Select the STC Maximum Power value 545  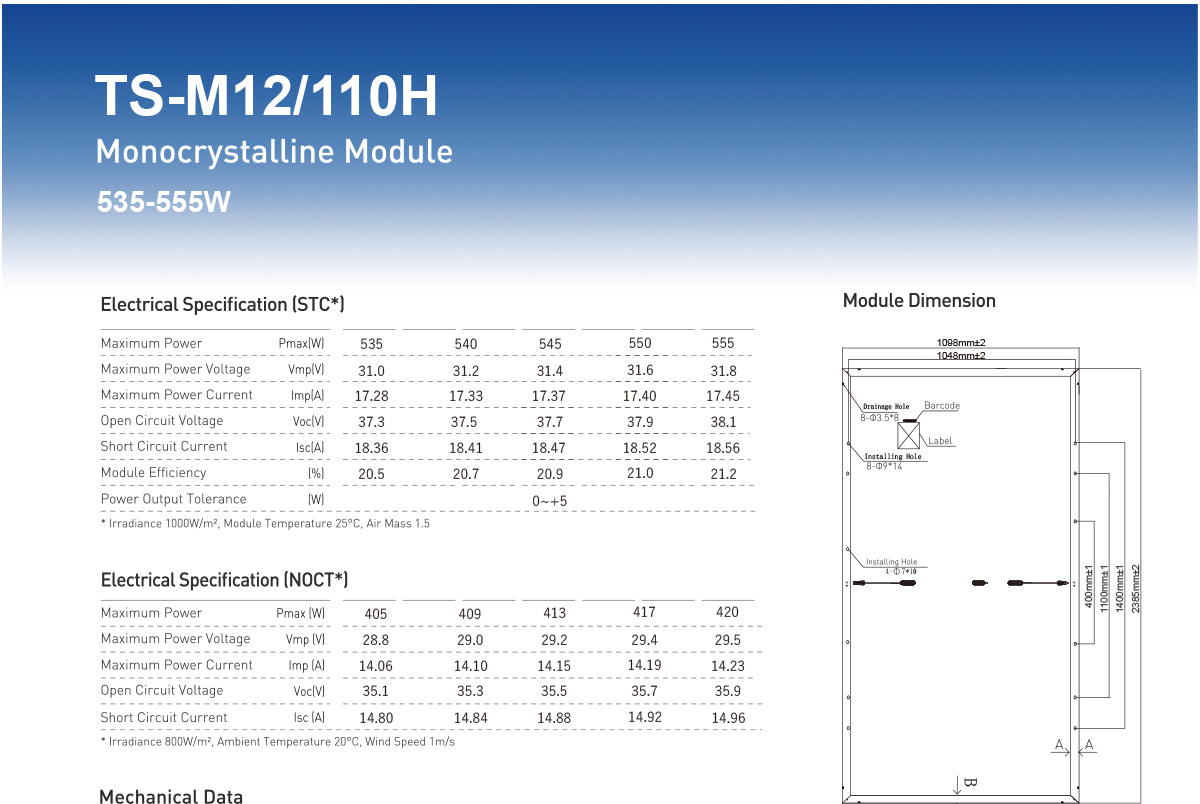point(550,343)
